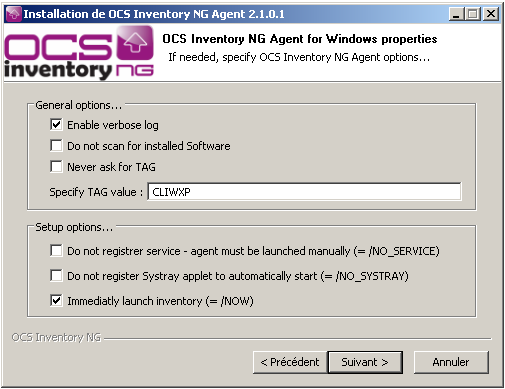The height and width of the screenshot is (389, 505).
Task: Minimize the installation window
Action: click(456, 14)
